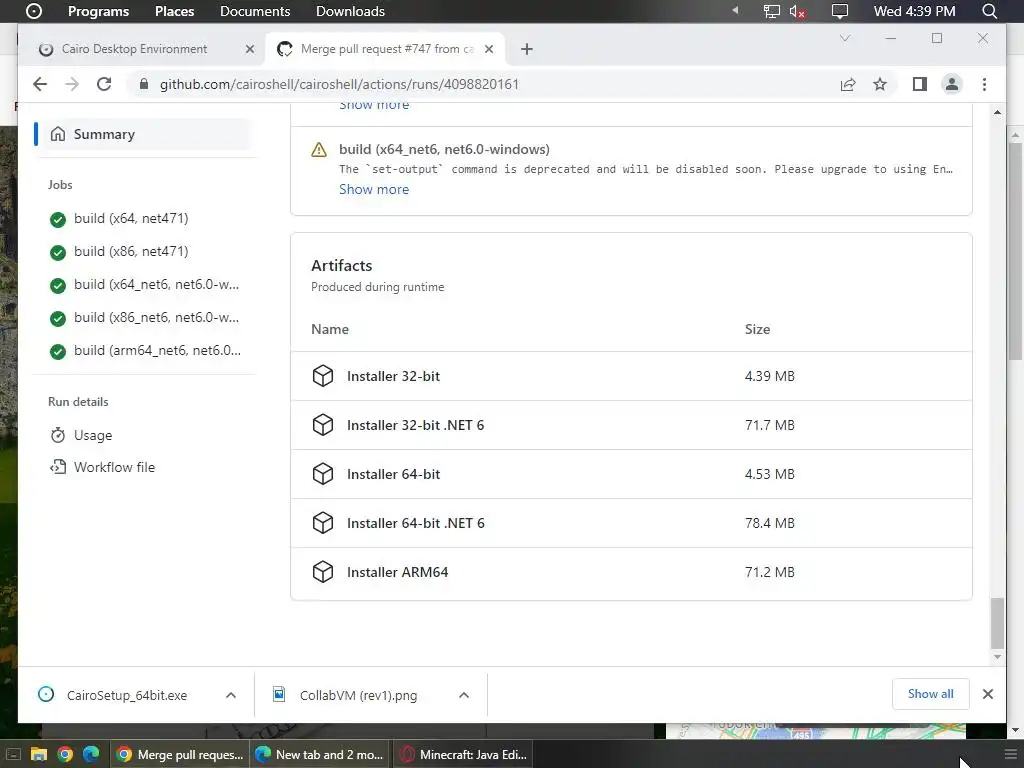
Task: Open taskbar list menu icon
Action: pos(1010,754)
